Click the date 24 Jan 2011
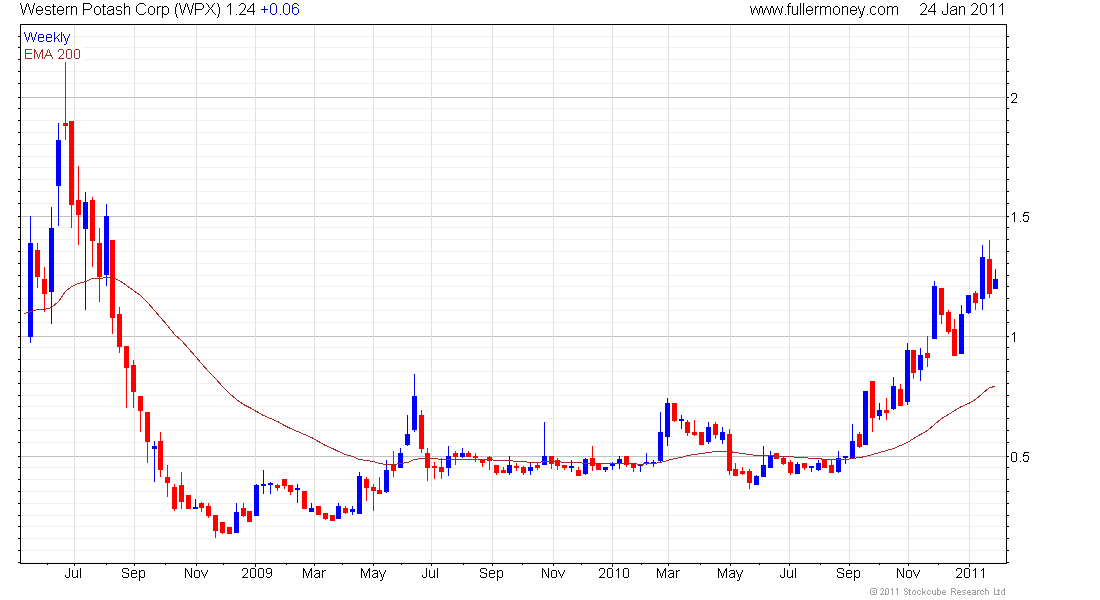Image resolution: width=1100 pixels, height=600 pixels. pos(962,10)
